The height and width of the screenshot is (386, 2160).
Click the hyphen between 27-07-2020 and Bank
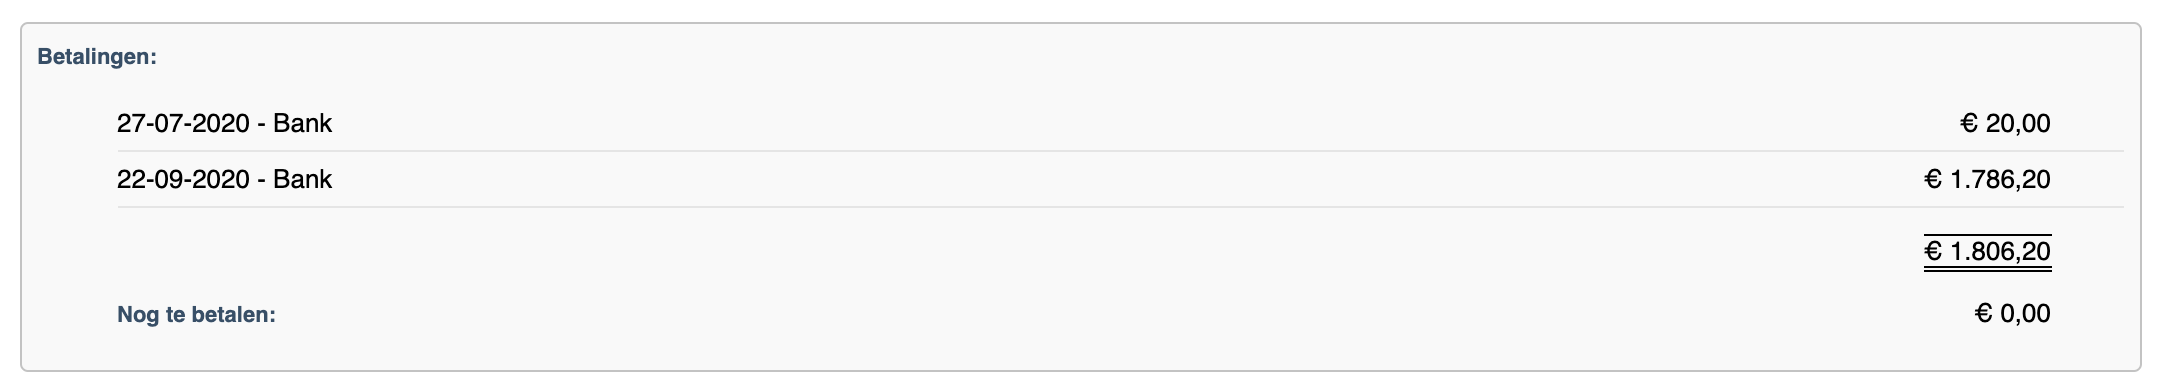point(262,125)
